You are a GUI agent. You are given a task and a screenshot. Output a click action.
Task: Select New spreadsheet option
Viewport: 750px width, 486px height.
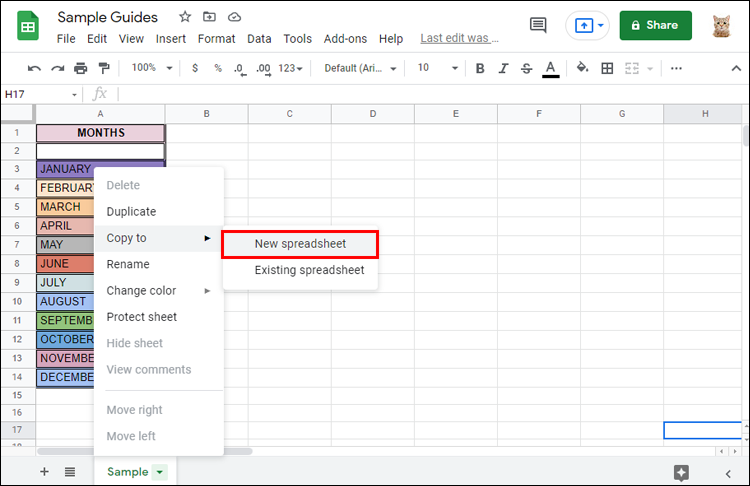pos(300,244)
